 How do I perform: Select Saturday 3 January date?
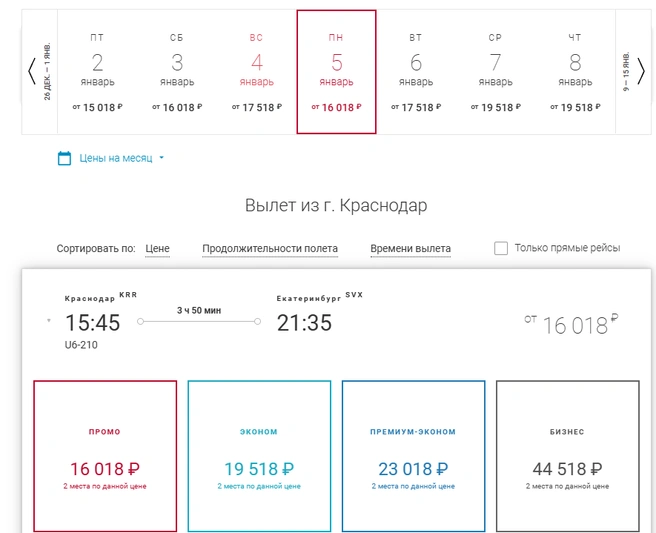point(177,72)
